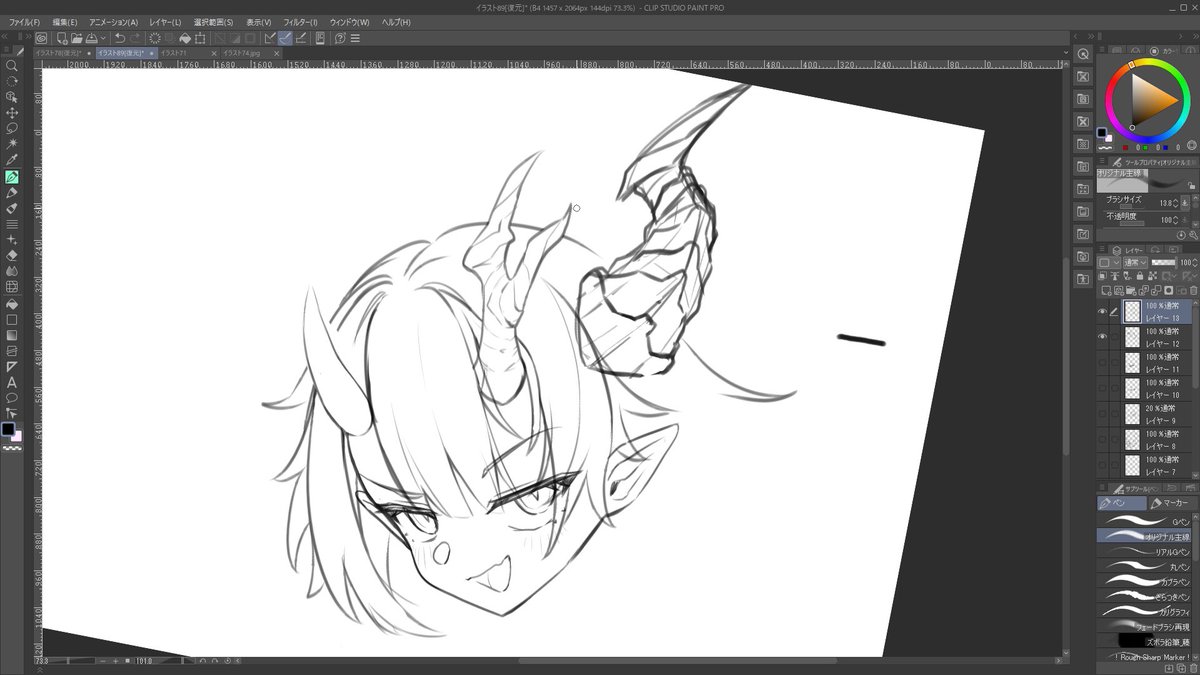This screenshot has width=1200, height=675.
Task: Show レイヤー 10 via visibility box
Action: [x=1103, y=389]
